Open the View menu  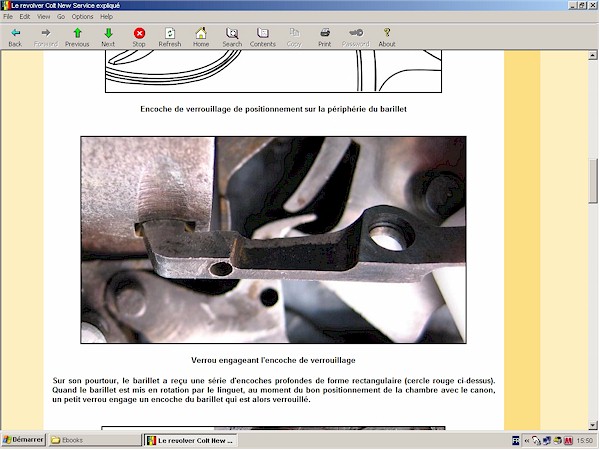pyautogui.click(x=44, y=17)
